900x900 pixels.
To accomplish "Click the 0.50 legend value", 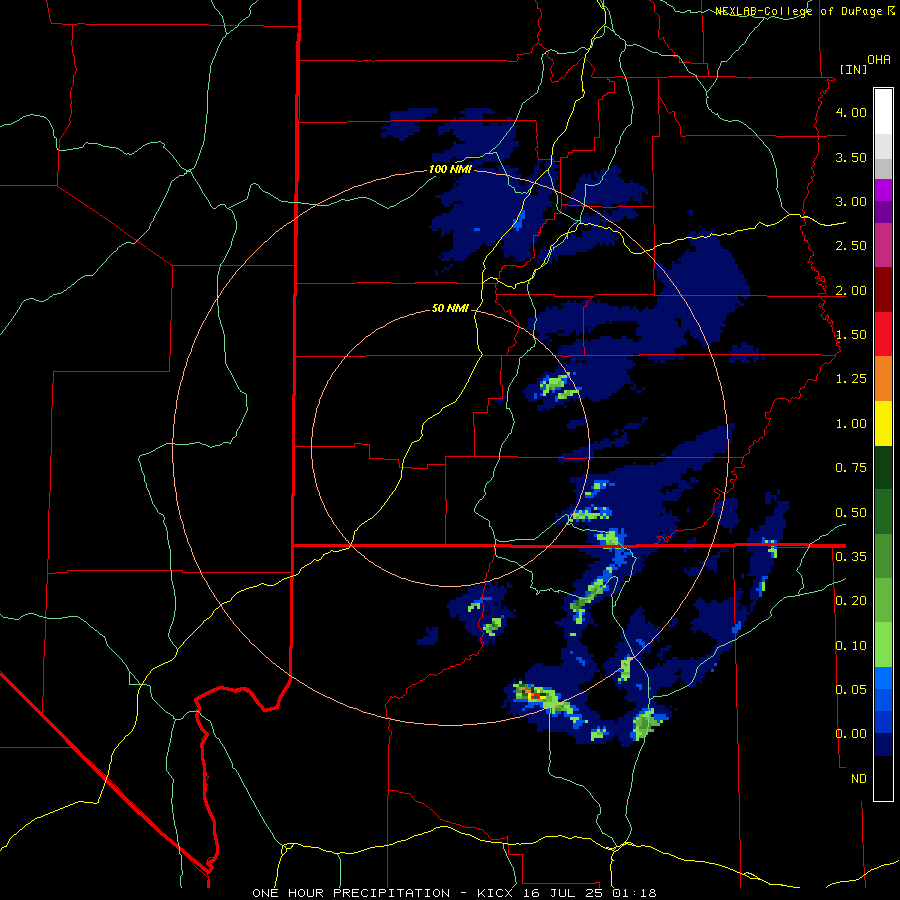I will [851, 513].
